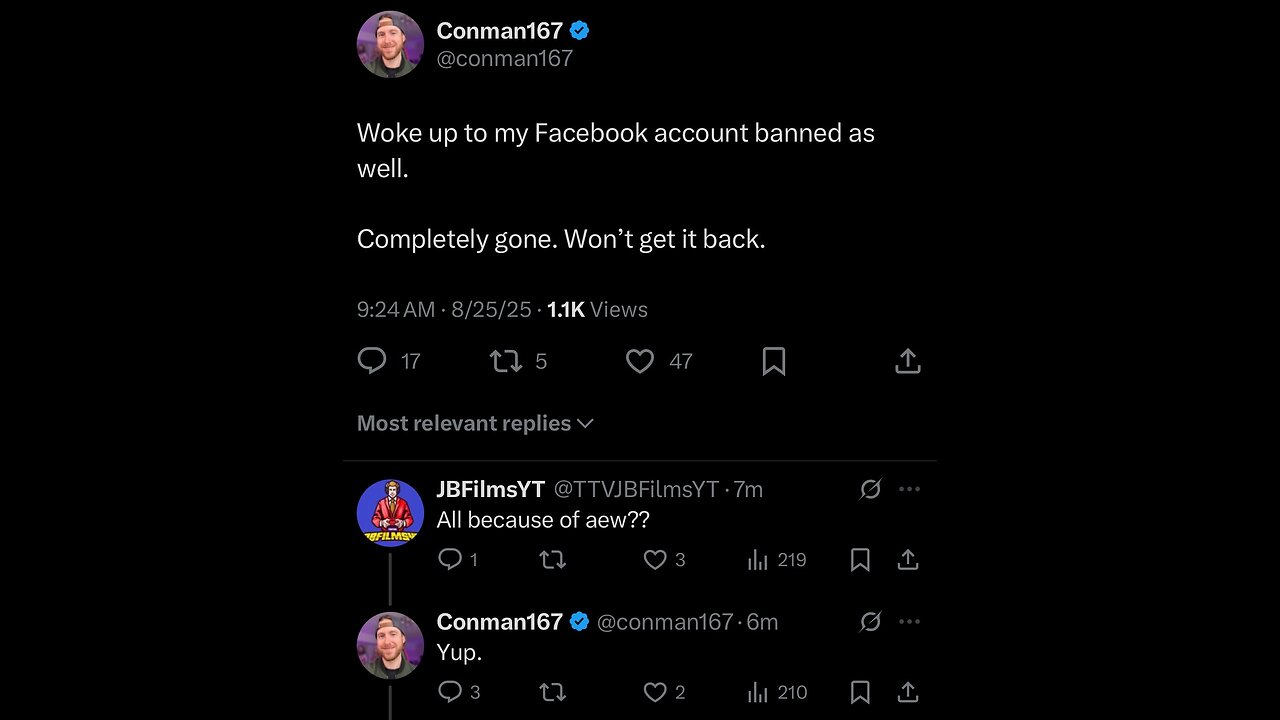Like the main post with 47 likes

tap(640, 361)
